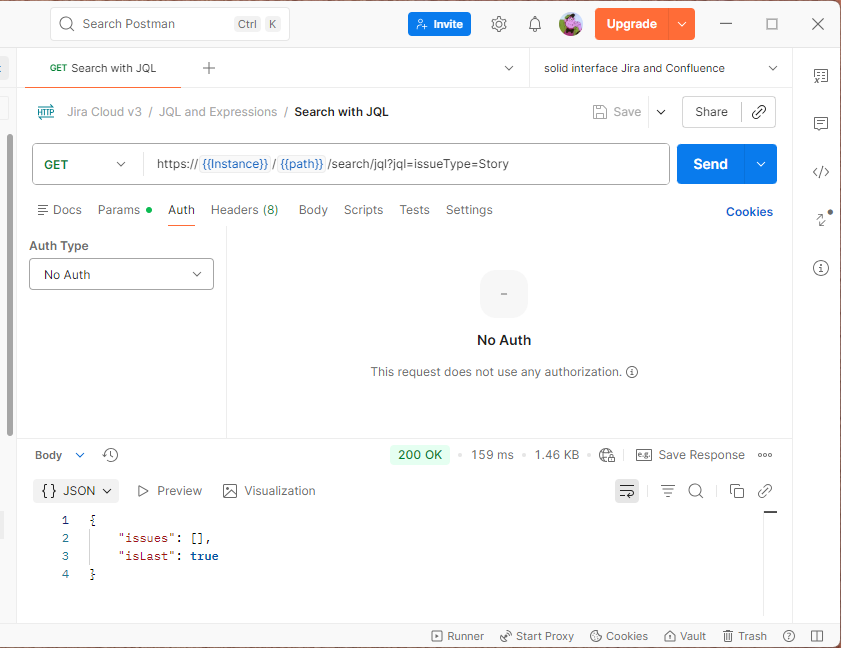Copy the response body to clipboard

tap(737, 491)
